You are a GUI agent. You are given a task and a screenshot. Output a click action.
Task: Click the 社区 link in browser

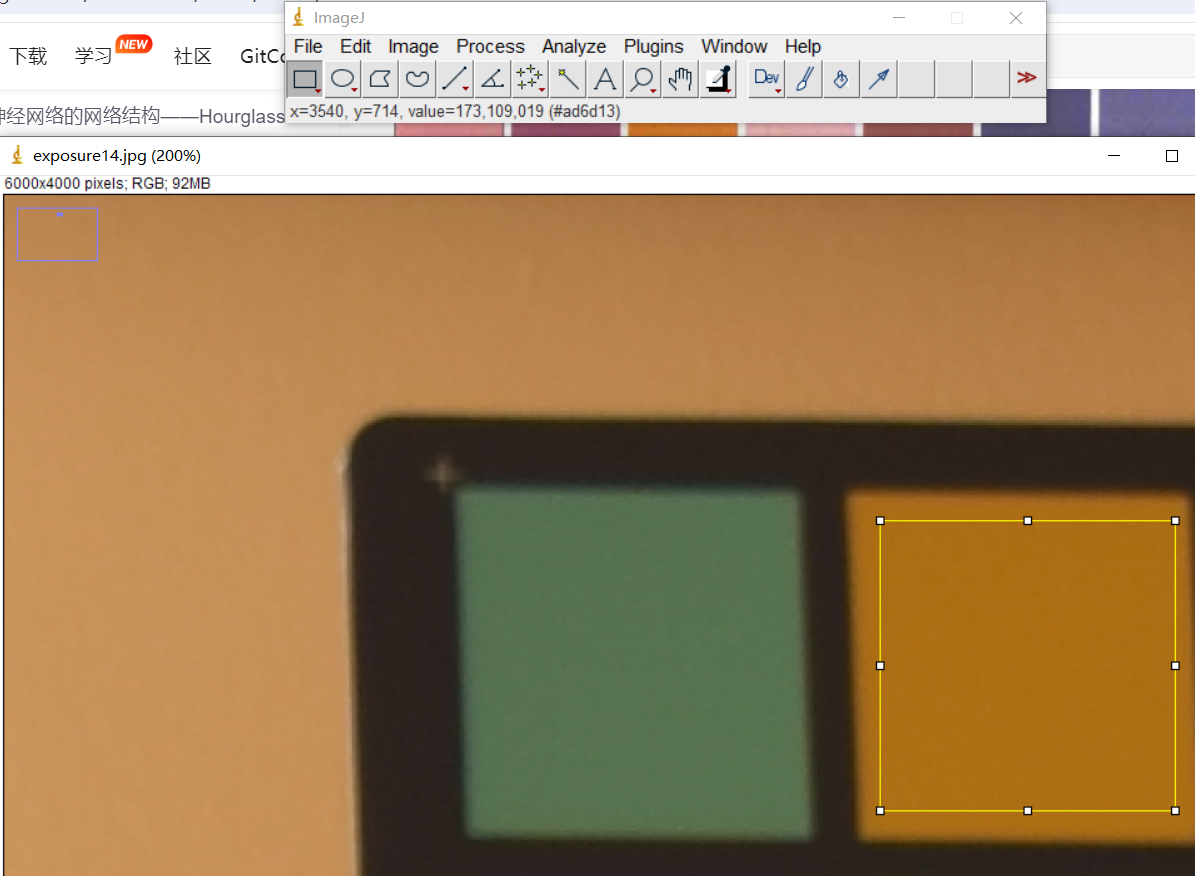(192, 56)
